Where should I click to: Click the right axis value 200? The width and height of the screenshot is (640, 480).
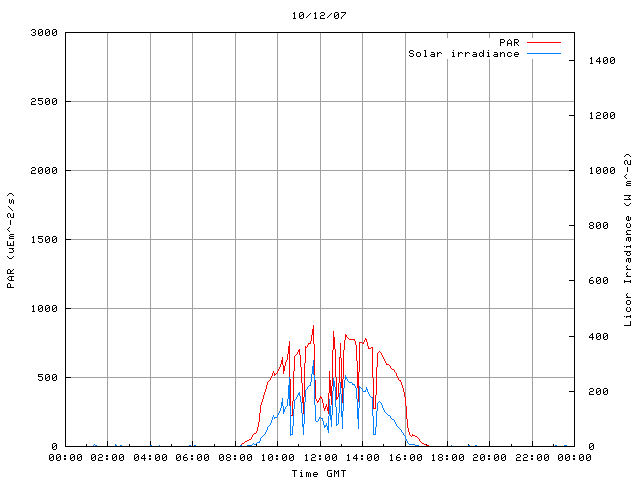pos(598,392)
